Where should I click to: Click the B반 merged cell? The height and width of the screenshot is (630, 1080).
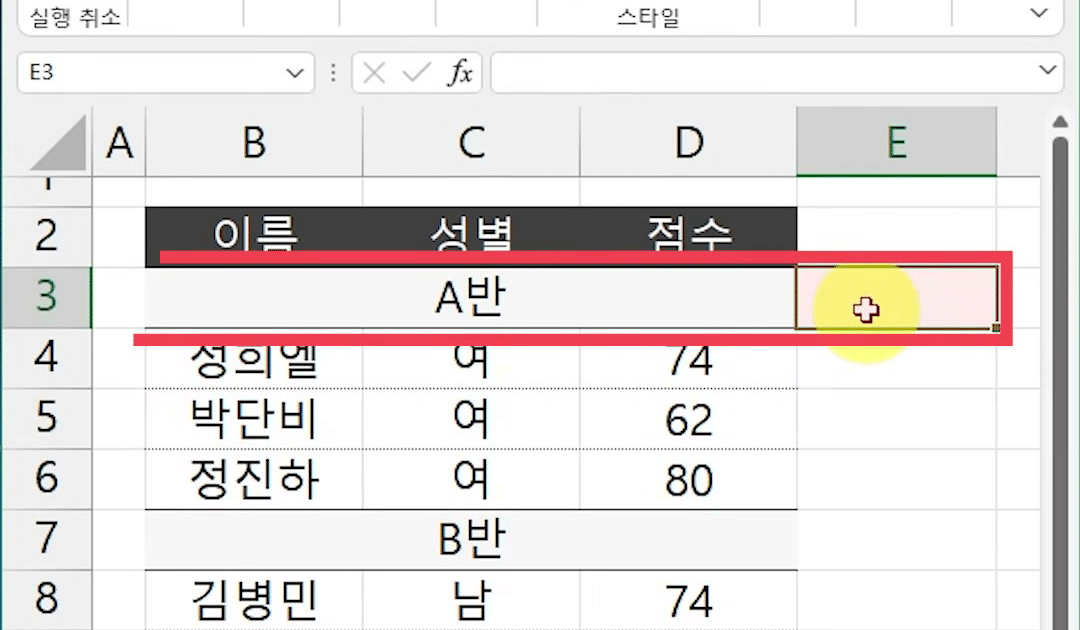(x=471, y=539)
